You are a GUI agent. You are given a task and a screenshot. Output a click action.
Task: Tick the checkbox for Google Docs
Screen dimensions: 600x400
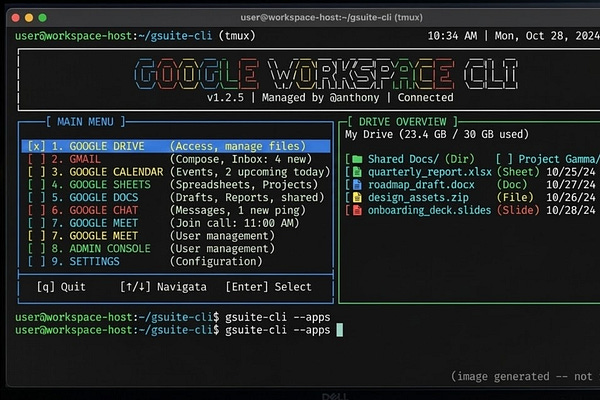tap(36, 198)
